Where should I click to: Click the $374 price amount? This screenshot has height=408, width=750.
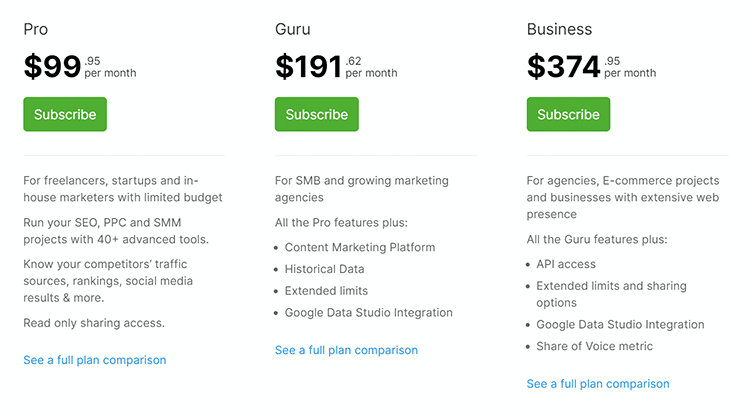(x=564, y=67)
